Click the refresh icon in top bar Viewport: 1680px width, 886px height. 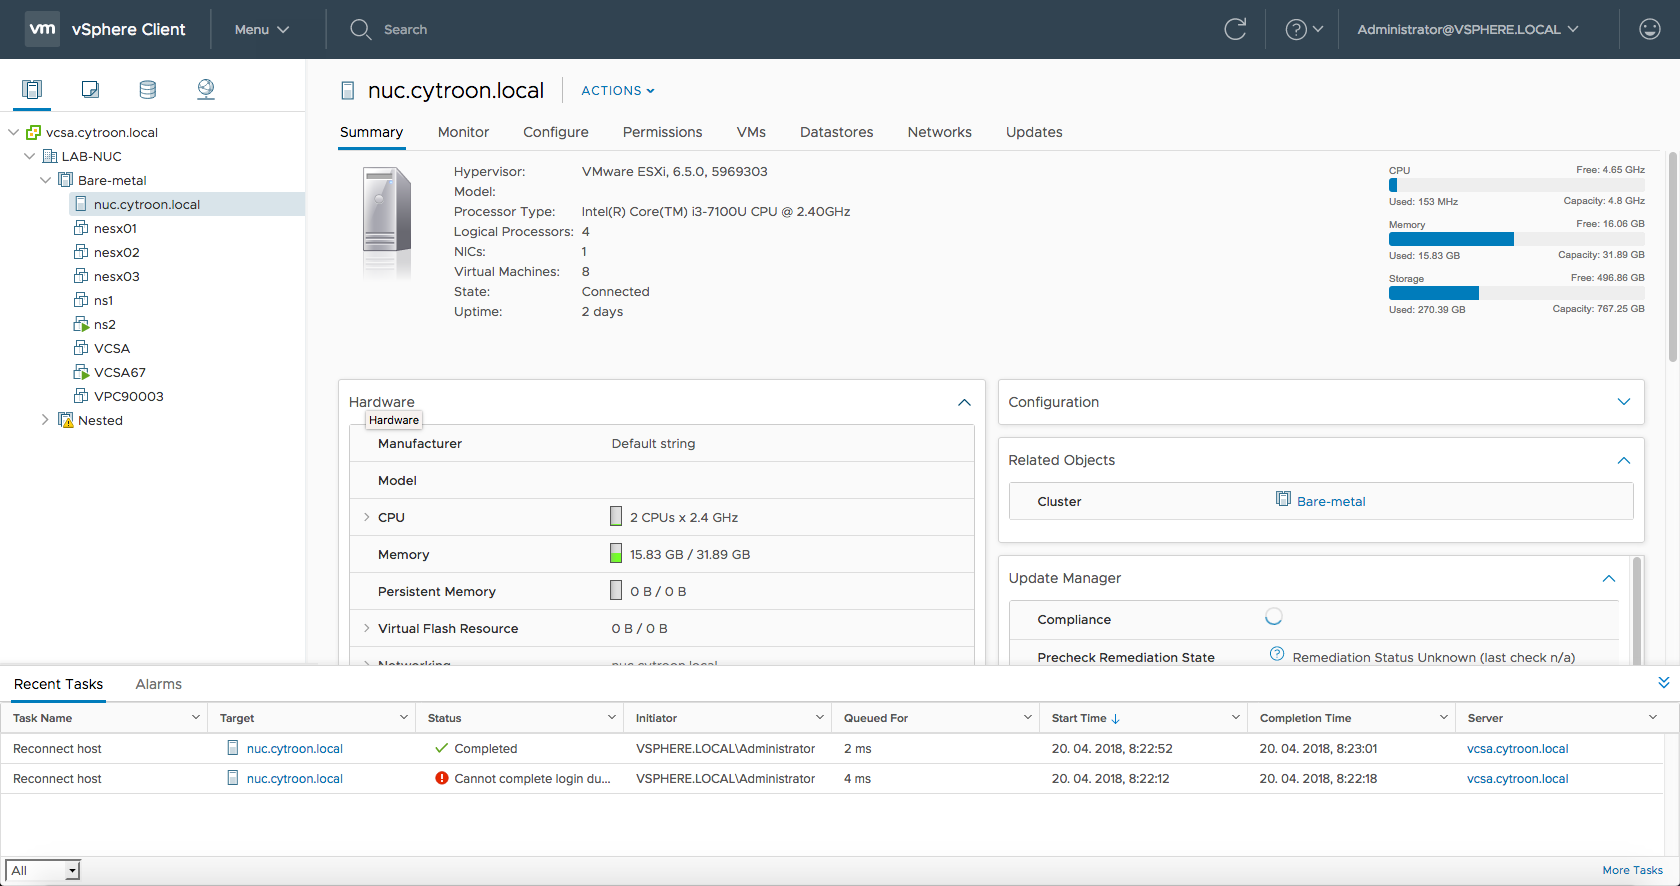(x=1235, y=29)
